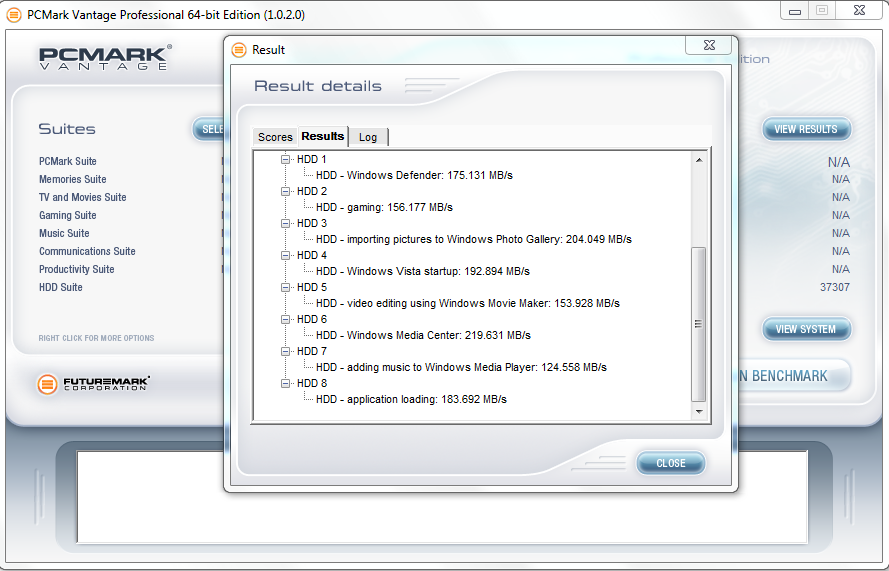
Task: Click the HDD Suite score 37307
Action: click(x=835, y=287)
